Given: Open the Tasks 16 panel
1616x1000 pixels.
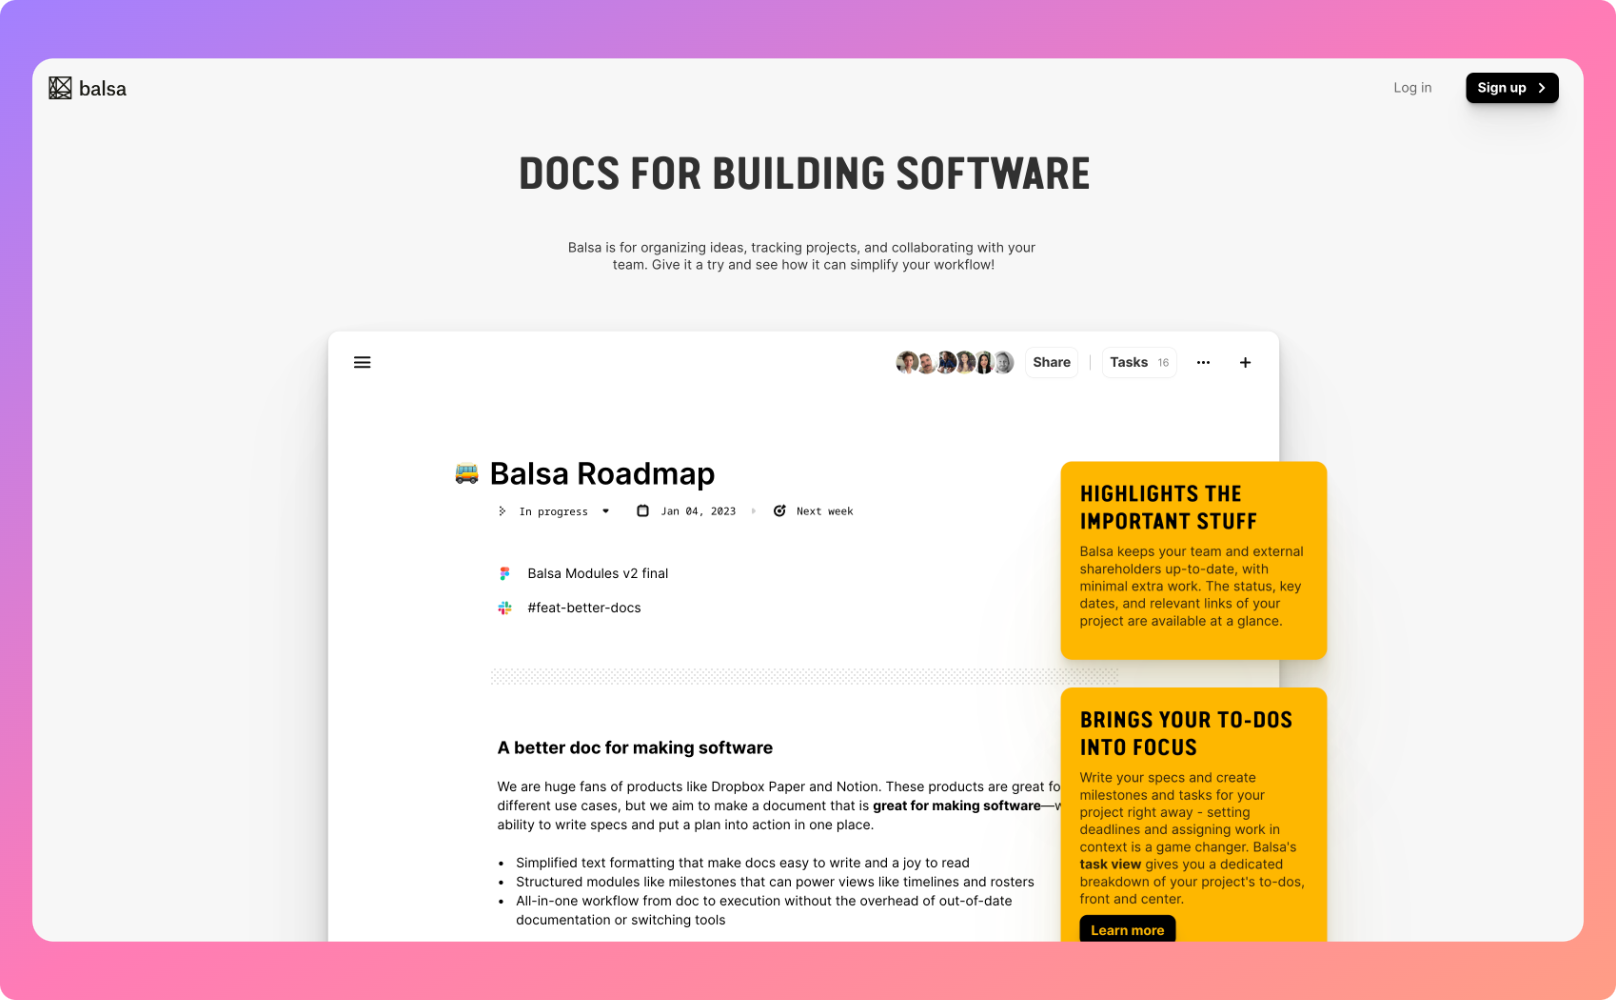Looking at the screenshot, I should pyautogui.click(x=1138, y=362).
